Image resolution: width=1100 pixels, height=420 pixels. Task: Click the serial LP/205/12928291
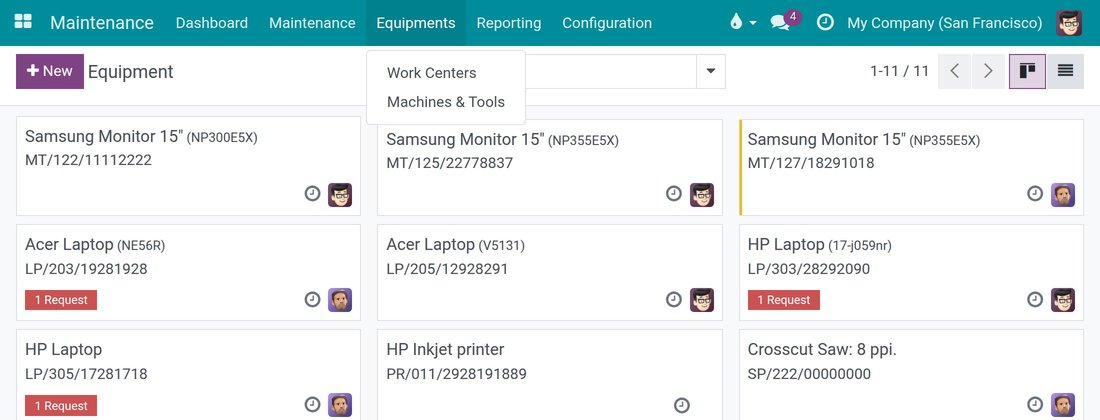click(447, 269)
